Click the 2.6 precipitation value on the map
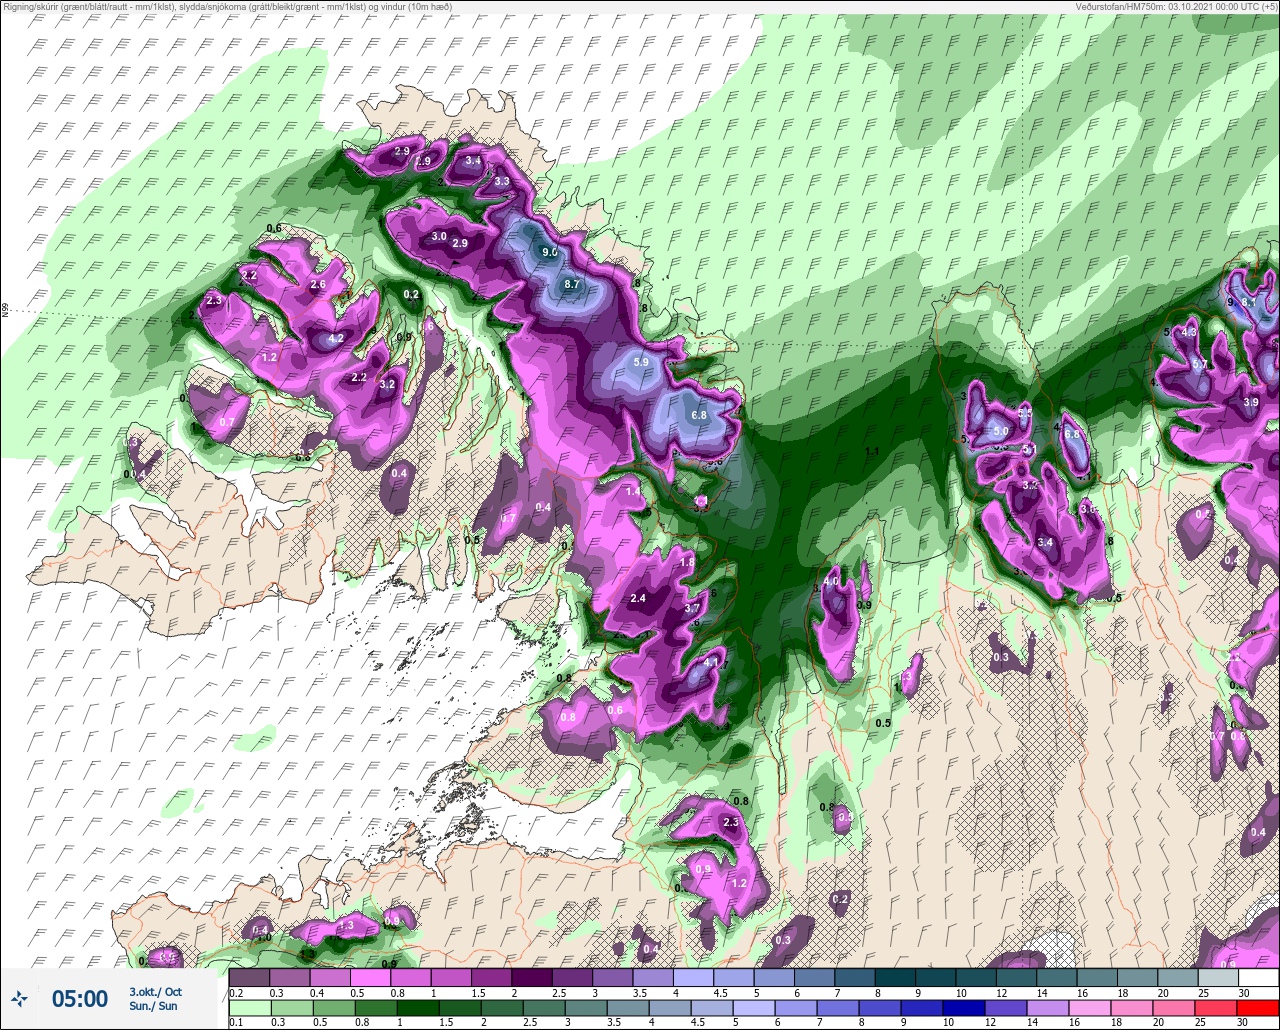The image size is (1280, 1030). click(x=318, y=284)
